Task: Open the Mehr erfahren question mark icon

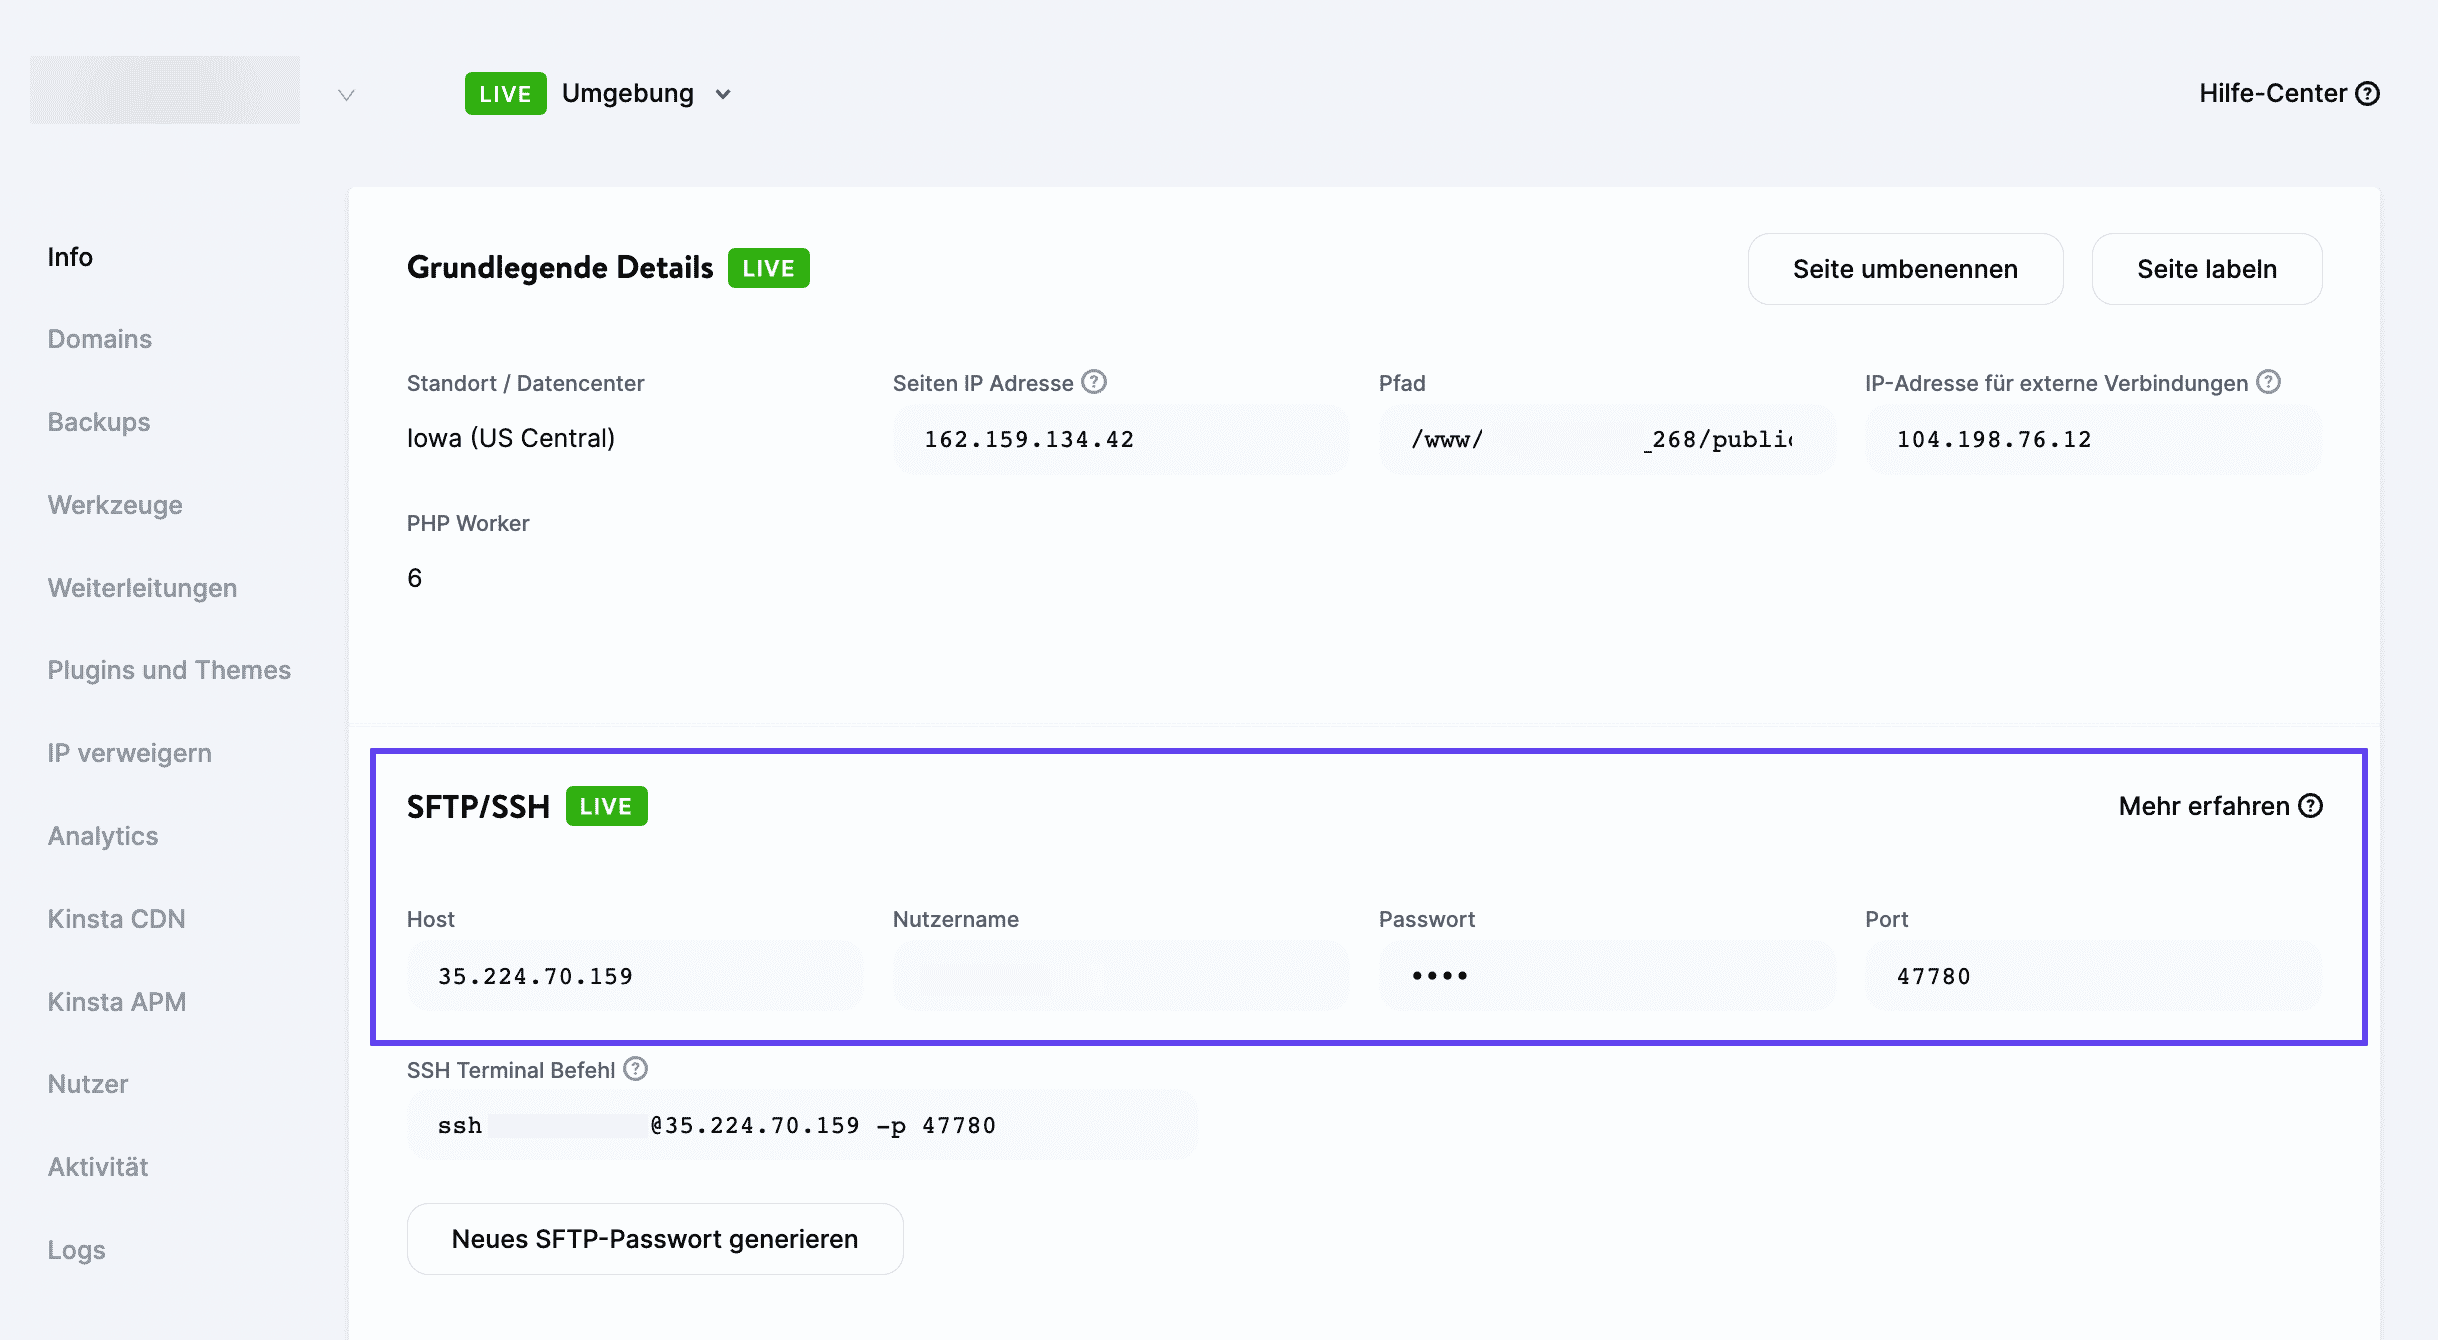Action: (2313, 805)
